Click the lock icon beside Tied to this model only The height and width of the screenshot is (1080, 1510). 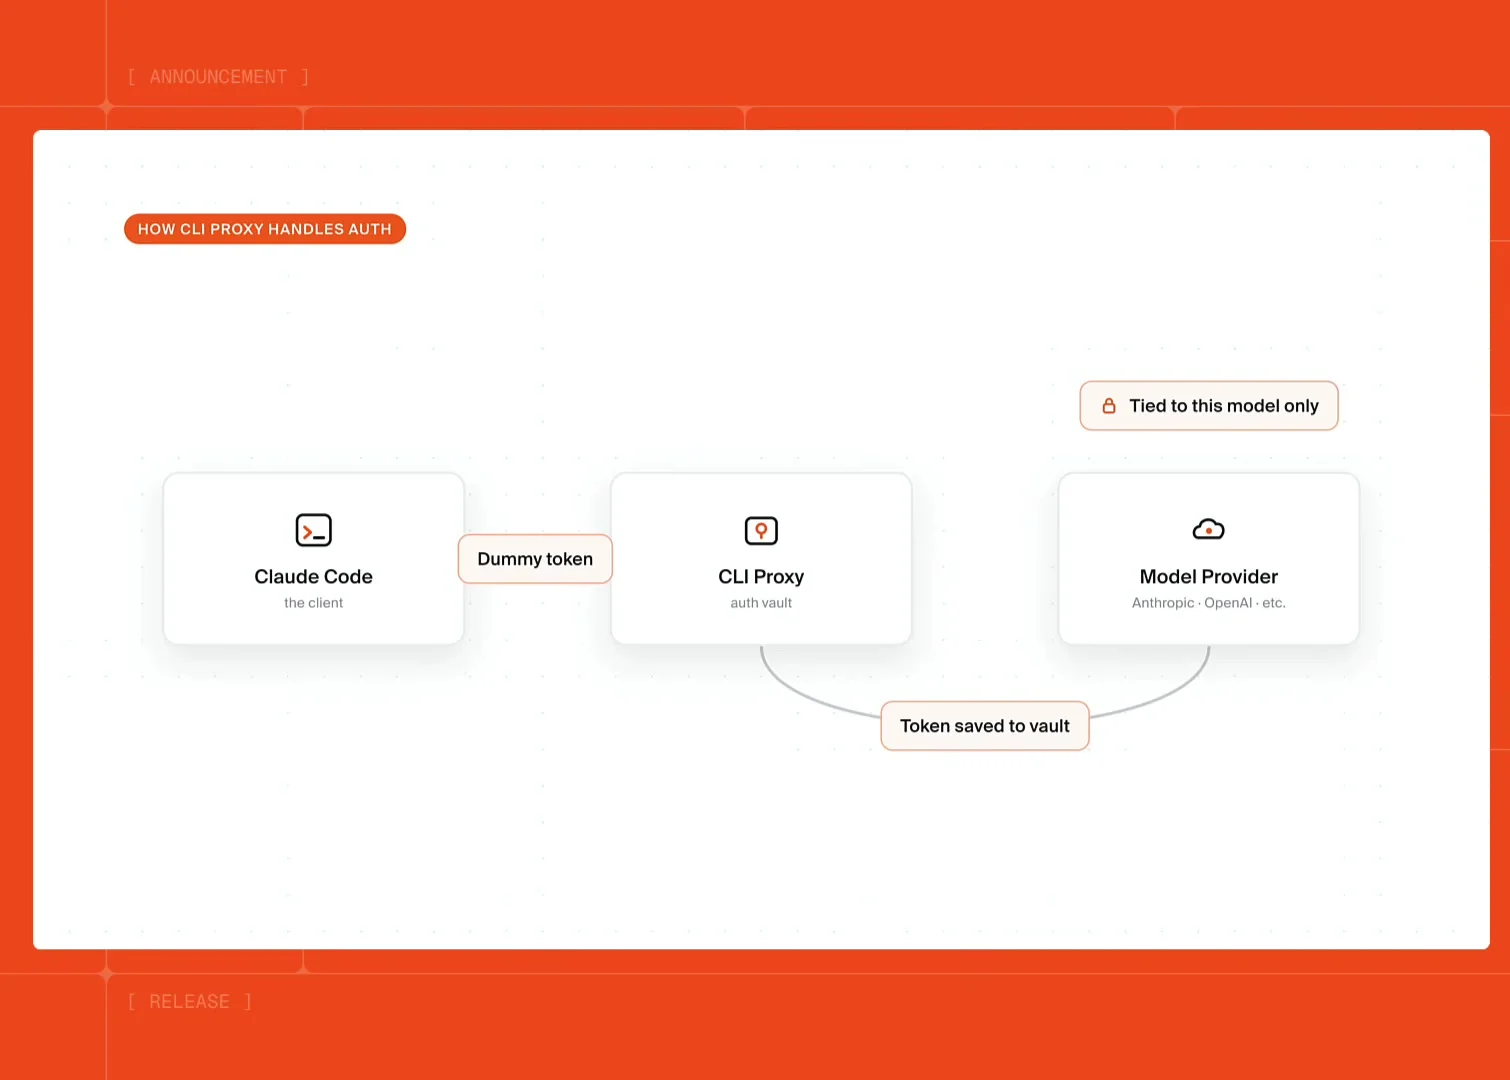[1108, 406]
